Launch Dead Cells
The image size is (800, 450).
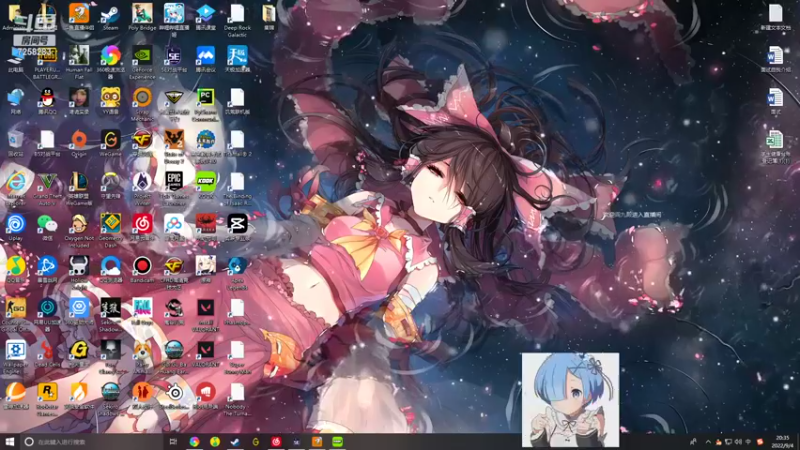click(x=47, y=353)
